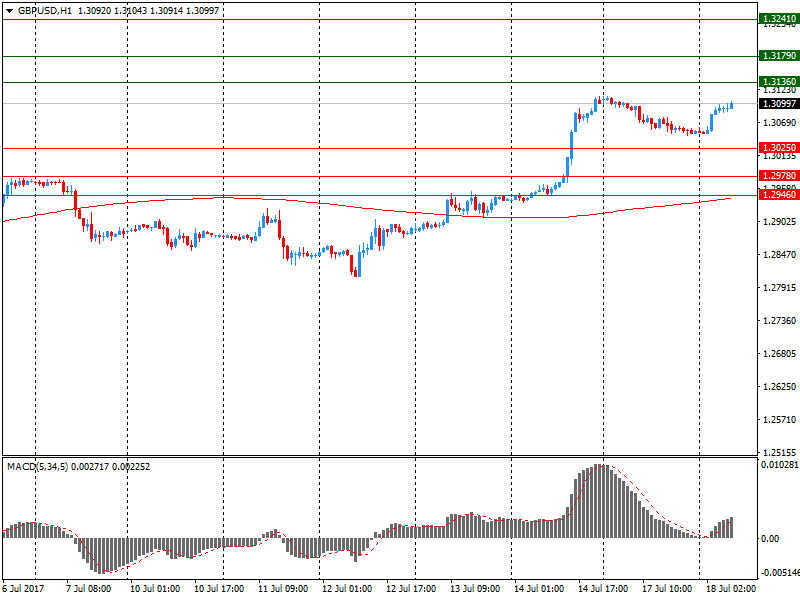
Task: Click the 1.31360 green level price label
Action: pyautogui.click(x=779, y=82)
